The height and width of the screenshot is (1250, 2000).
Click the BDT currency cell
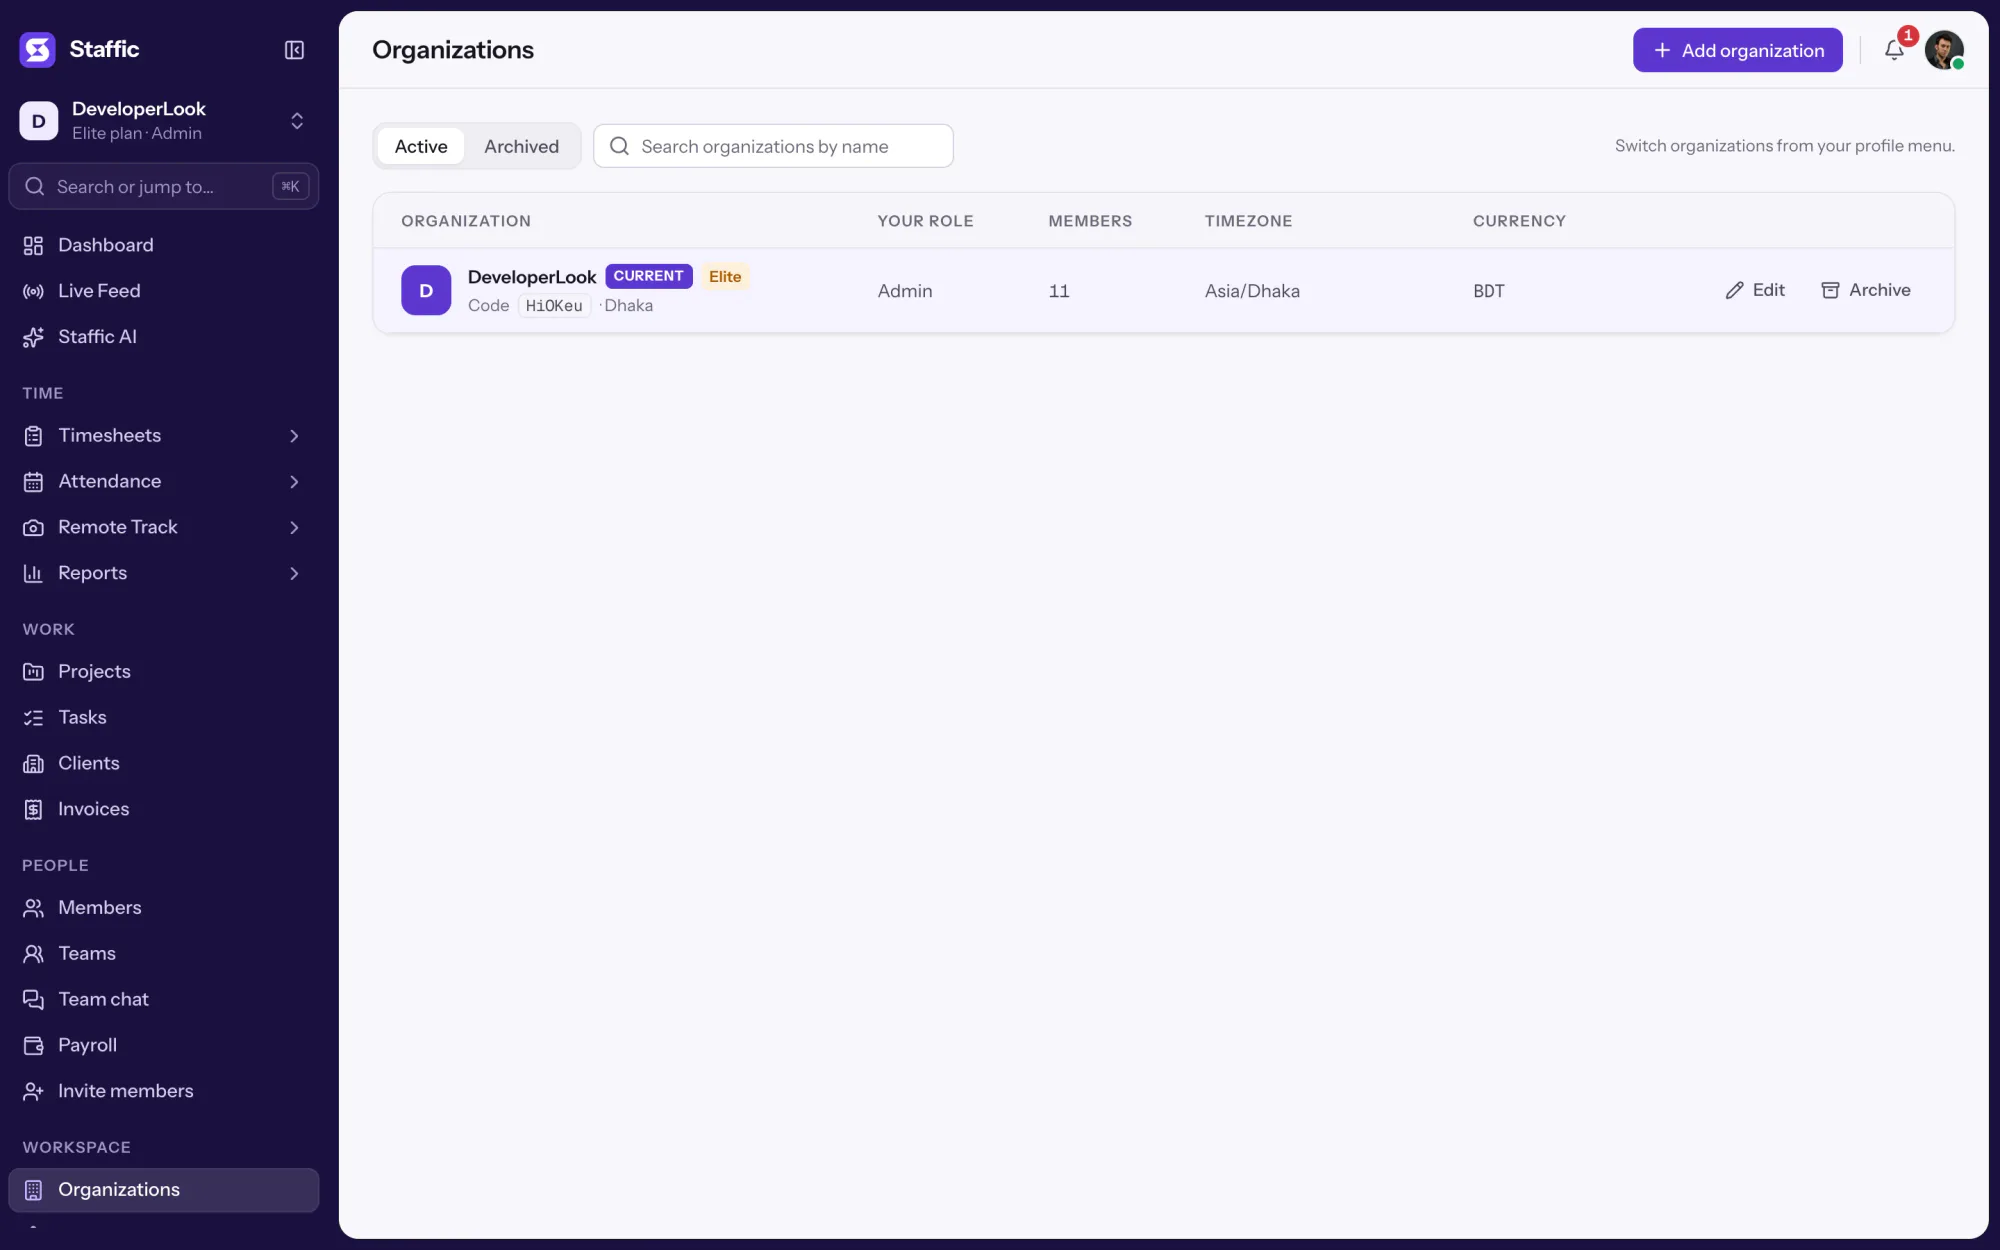(x=1488, y=291)
